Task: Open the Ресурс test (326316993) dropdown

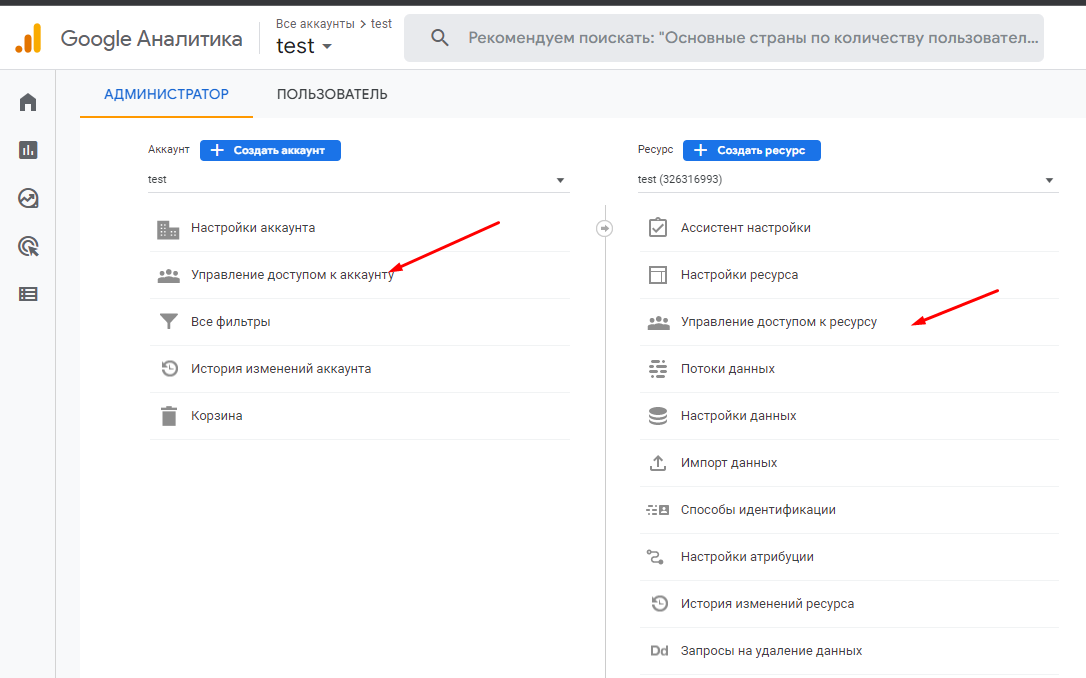Action: tap(847, 180)
